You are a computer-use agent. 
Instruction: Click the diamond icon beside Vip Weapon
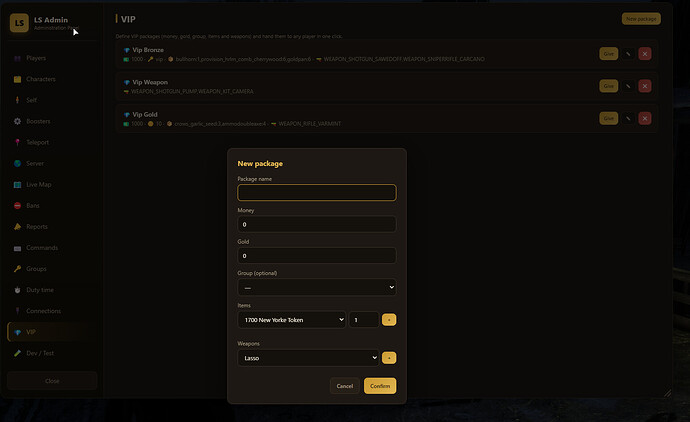[x=127, y=82]
